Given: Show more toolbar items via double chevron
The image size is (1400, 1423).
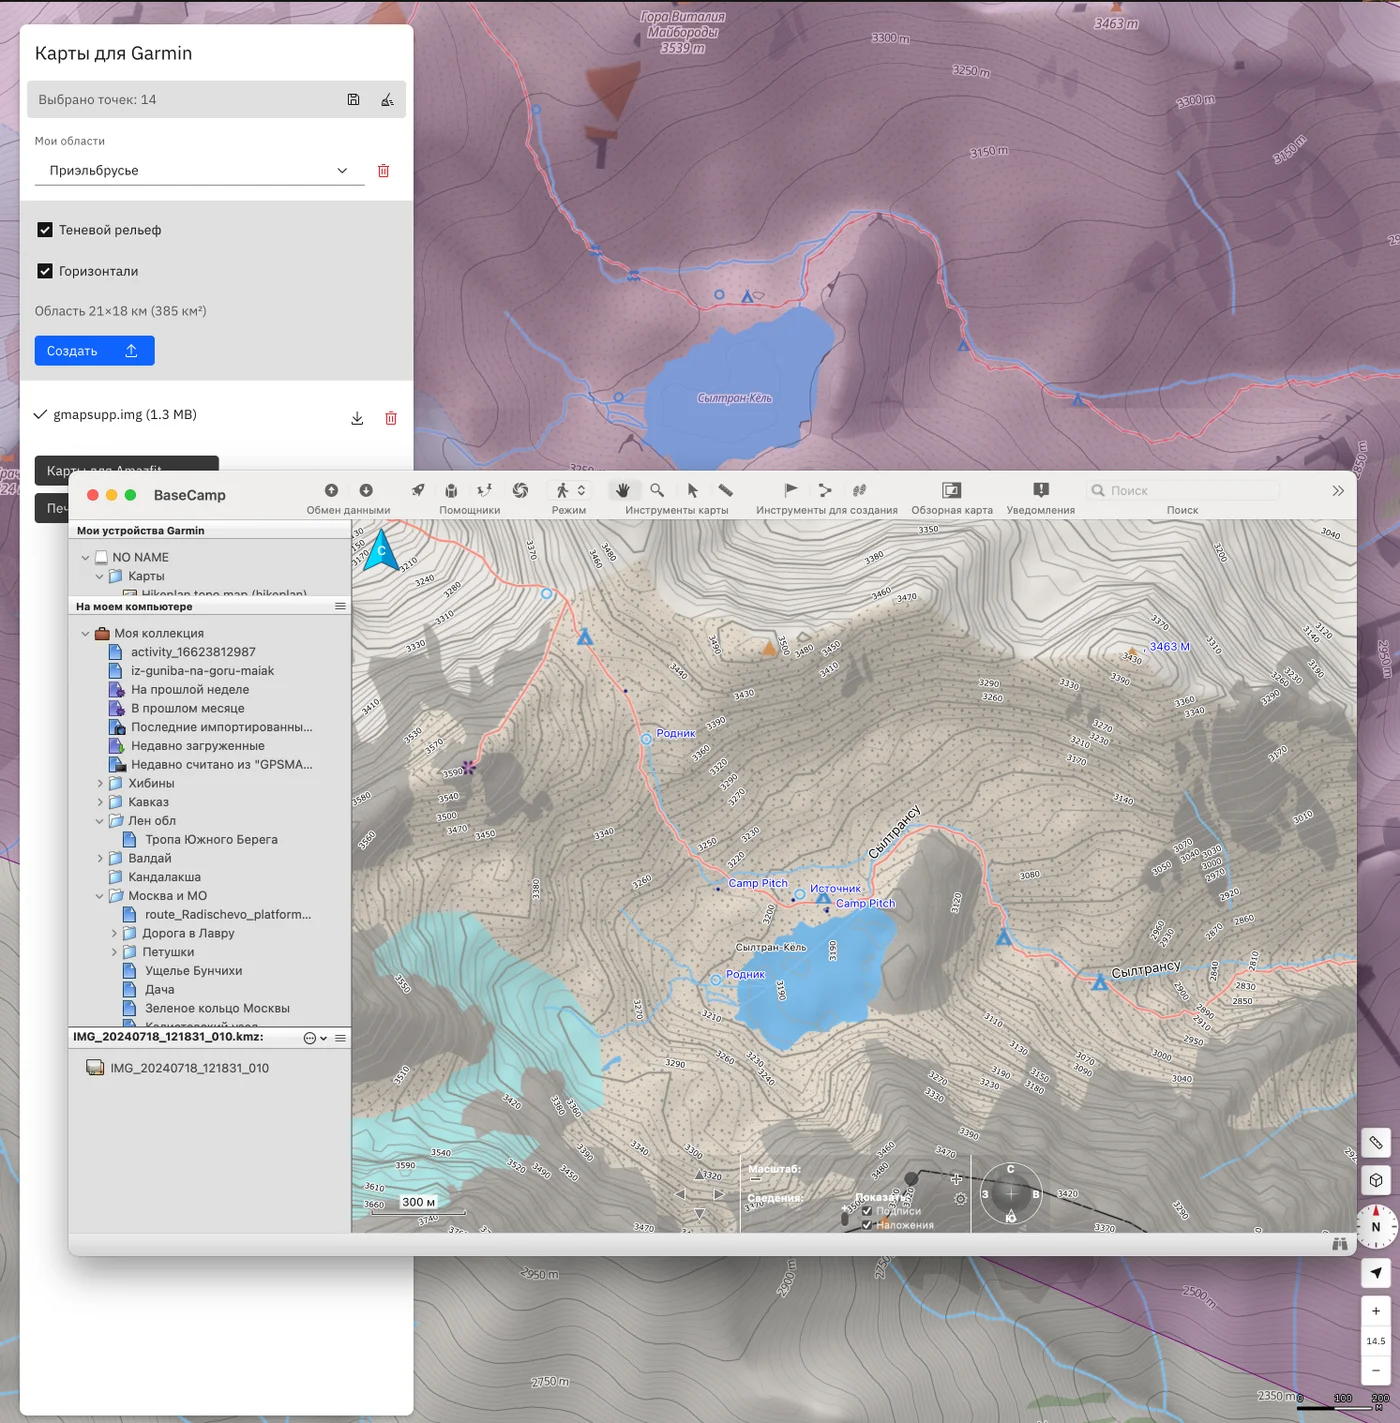Looking at the screenshot, I should (x=1338, y=491).
